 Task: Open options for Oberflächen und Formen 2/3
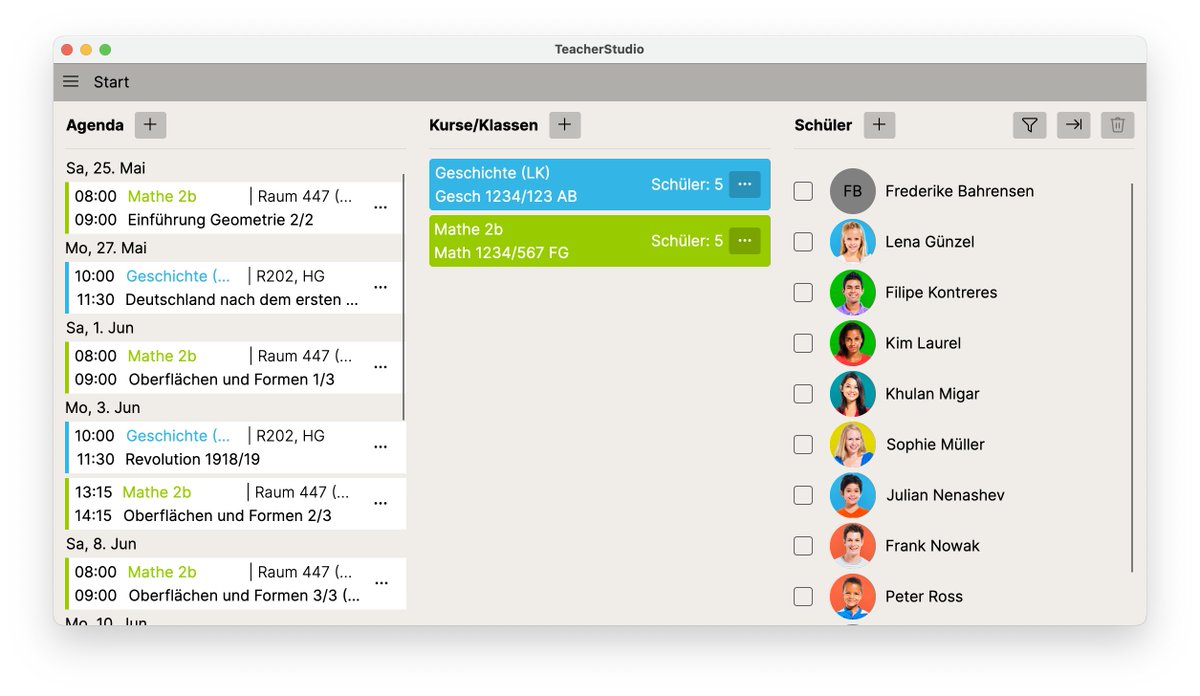(380, 504)
